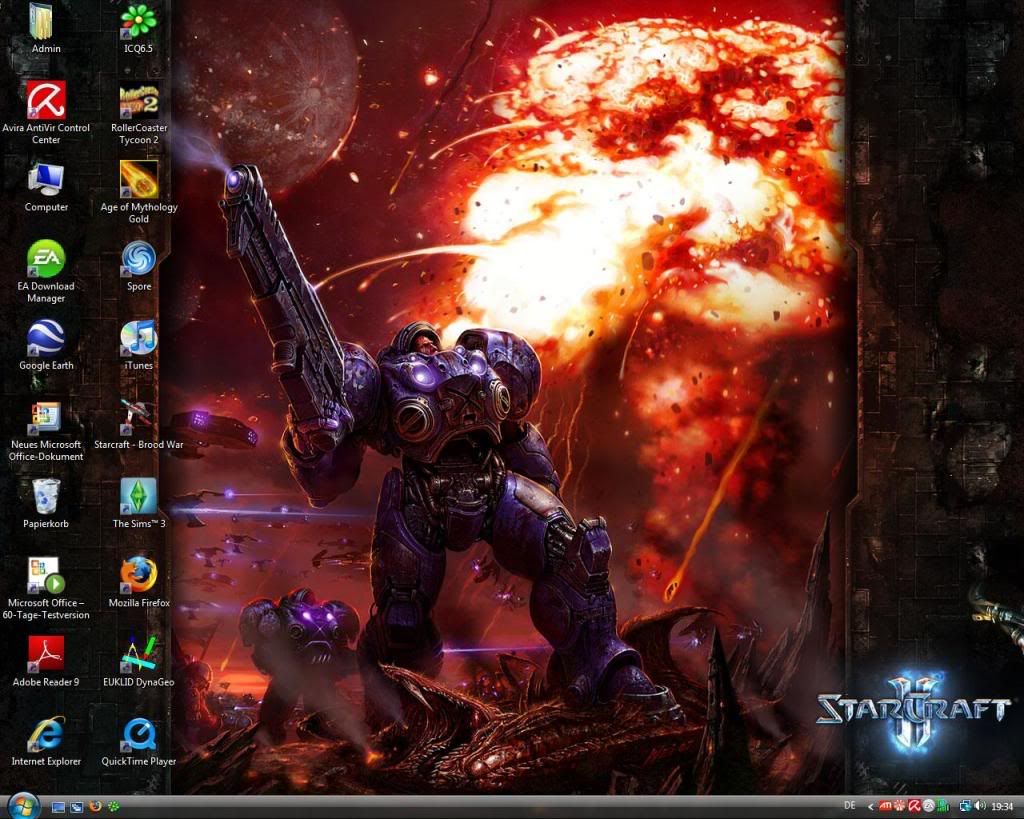Image resolution: width=1024 pixels, height=819 pixels.
Task: Select the QuickTime Player shortcut
Action: [138, 735]
